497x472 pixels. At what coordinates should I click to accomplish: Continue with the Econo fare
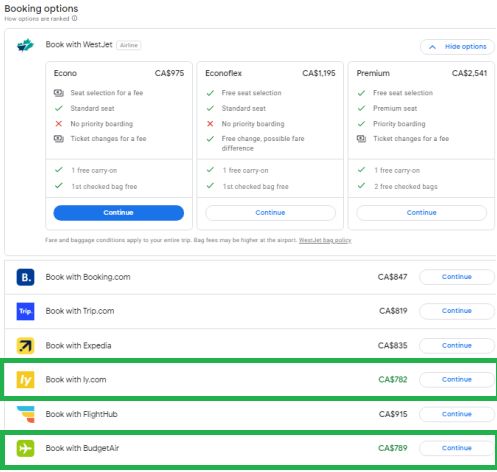pyautogui.click(x=118, y=213)
